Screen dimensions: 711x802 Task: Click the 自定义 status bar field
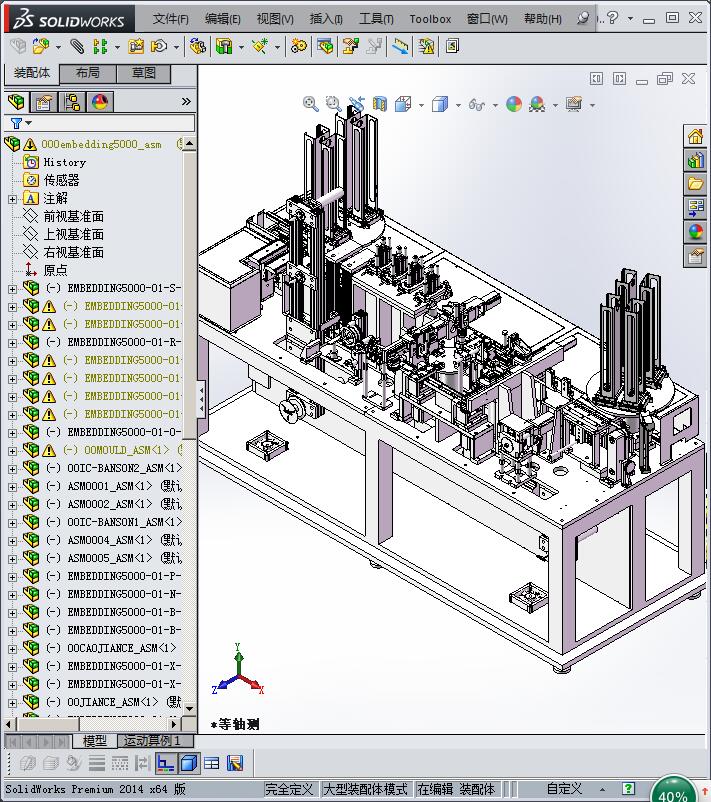(x=564, y=789)
